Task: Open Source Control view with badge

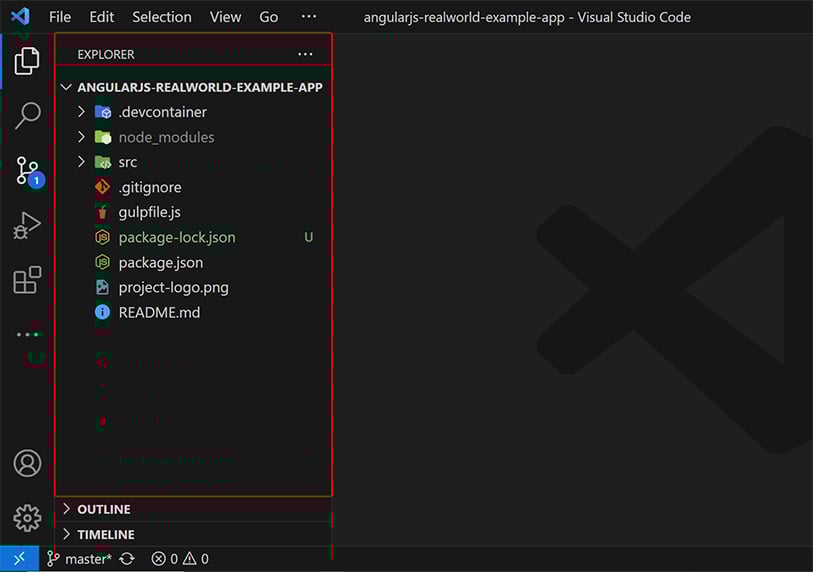Action: [x=27, y=171]
